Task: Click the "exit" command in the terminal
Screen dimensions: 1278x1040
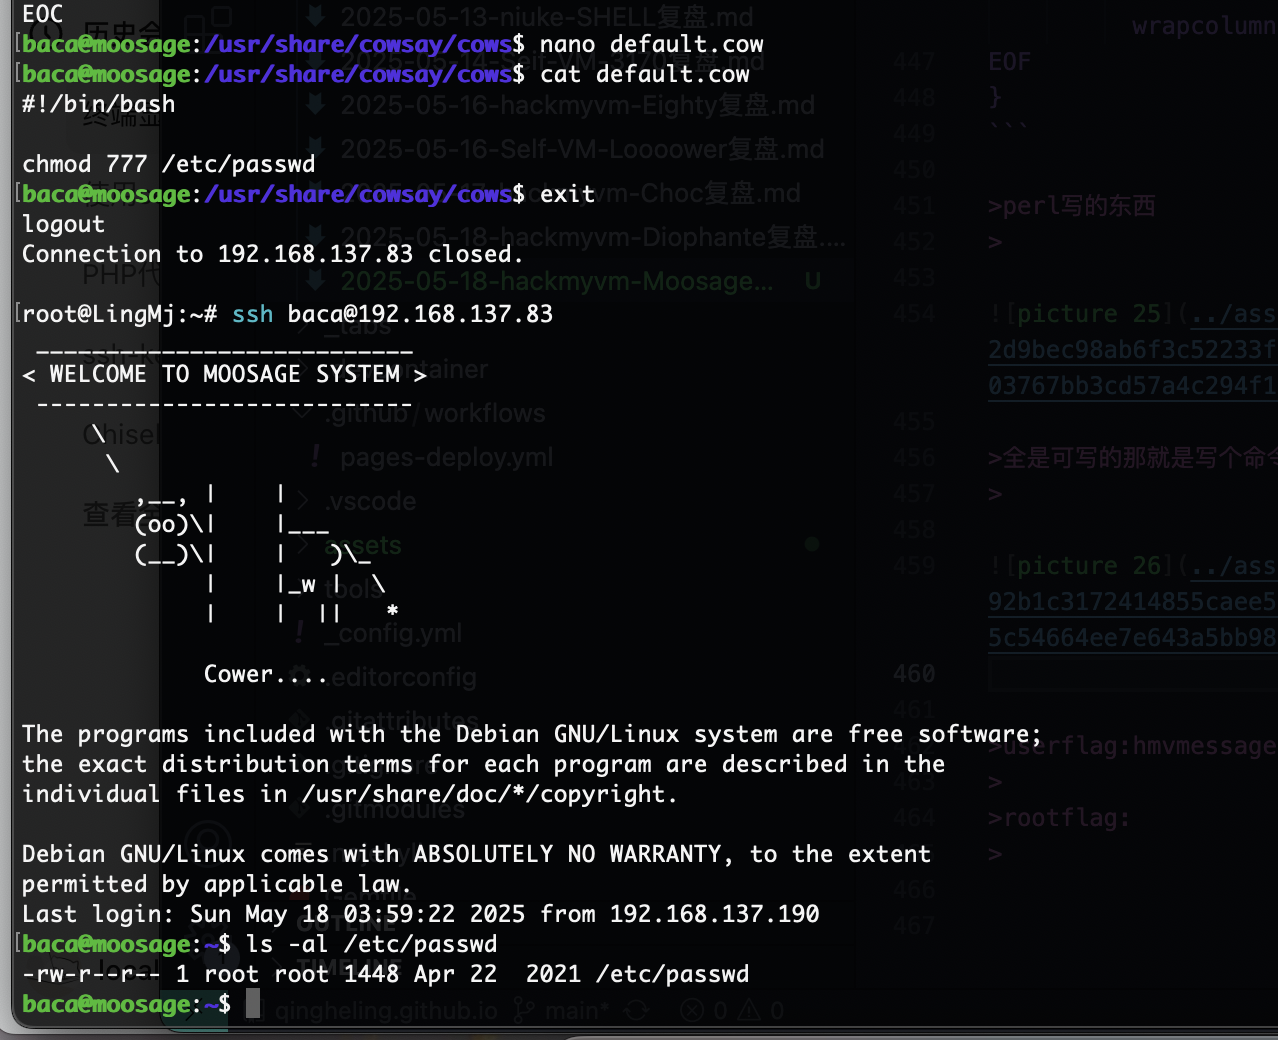Action: 567,194
